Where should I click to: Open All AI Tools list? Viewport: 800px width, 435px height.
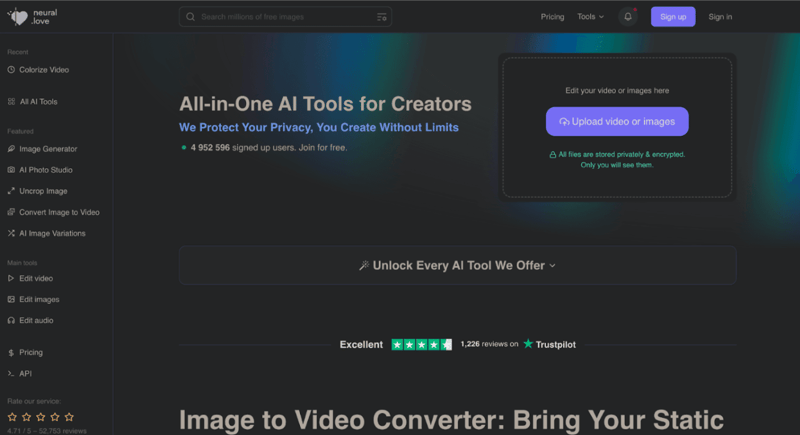[x=38, y=101]
